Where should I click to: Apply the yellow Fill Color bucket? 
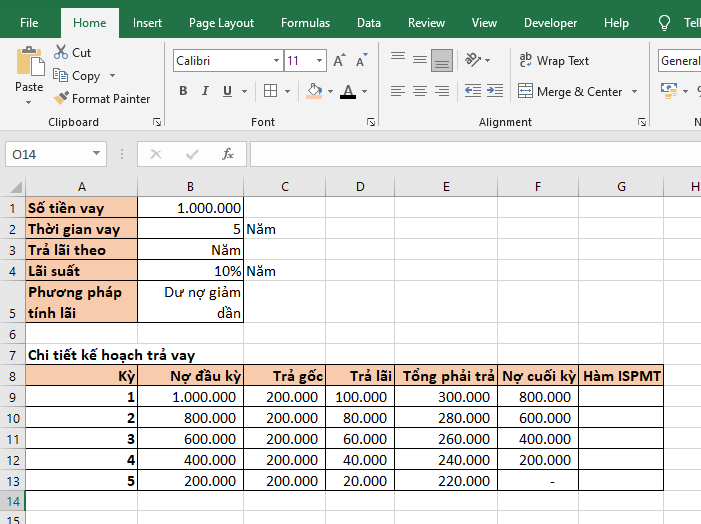click(314, 91)
